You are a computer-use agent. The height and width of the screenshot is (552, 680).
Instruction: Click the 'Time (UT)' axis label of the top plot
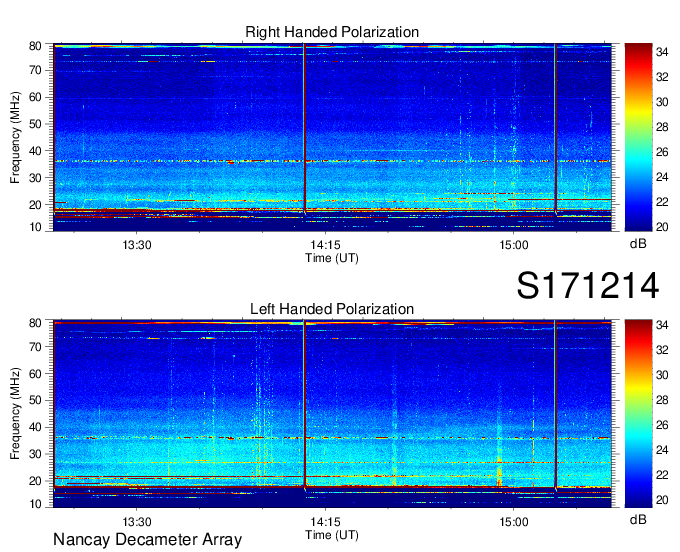point(332,258)
